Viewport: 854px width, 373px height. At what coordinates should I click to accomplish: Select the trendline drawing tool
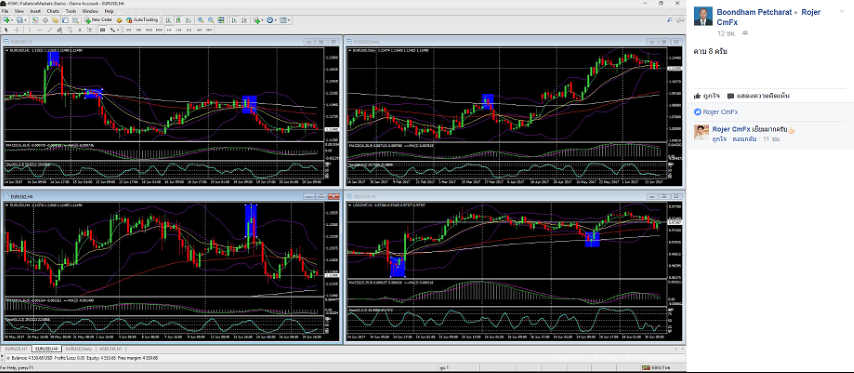click(50, 29)
